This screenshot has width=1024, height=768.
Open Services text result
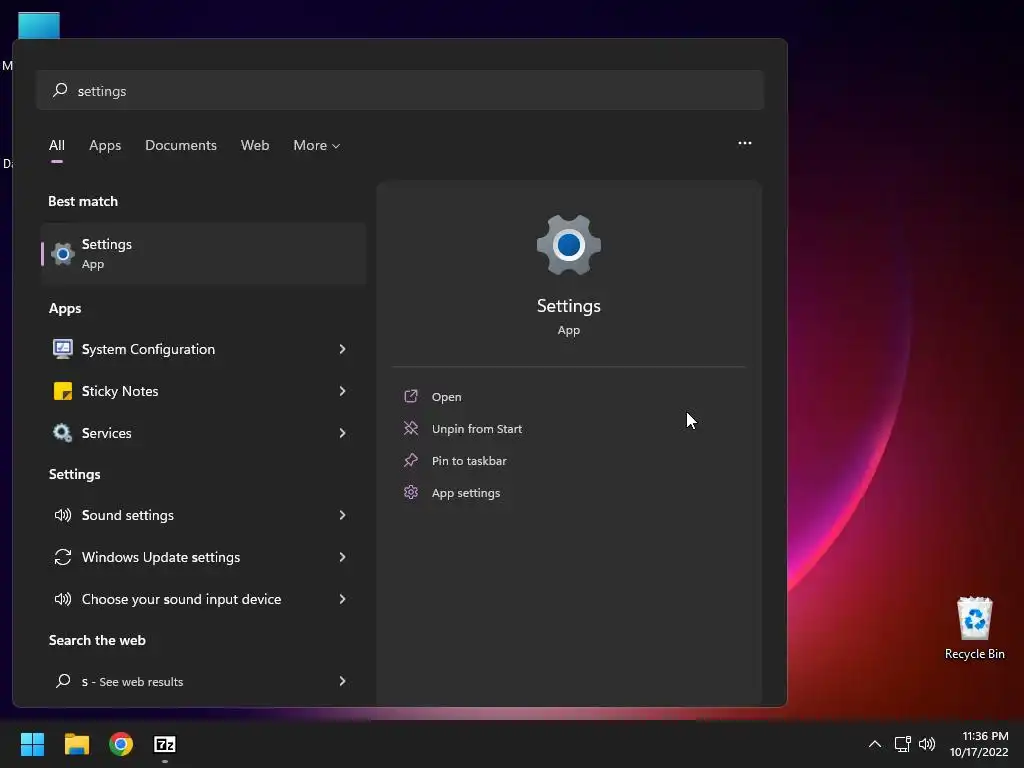(x=106, y=432)
